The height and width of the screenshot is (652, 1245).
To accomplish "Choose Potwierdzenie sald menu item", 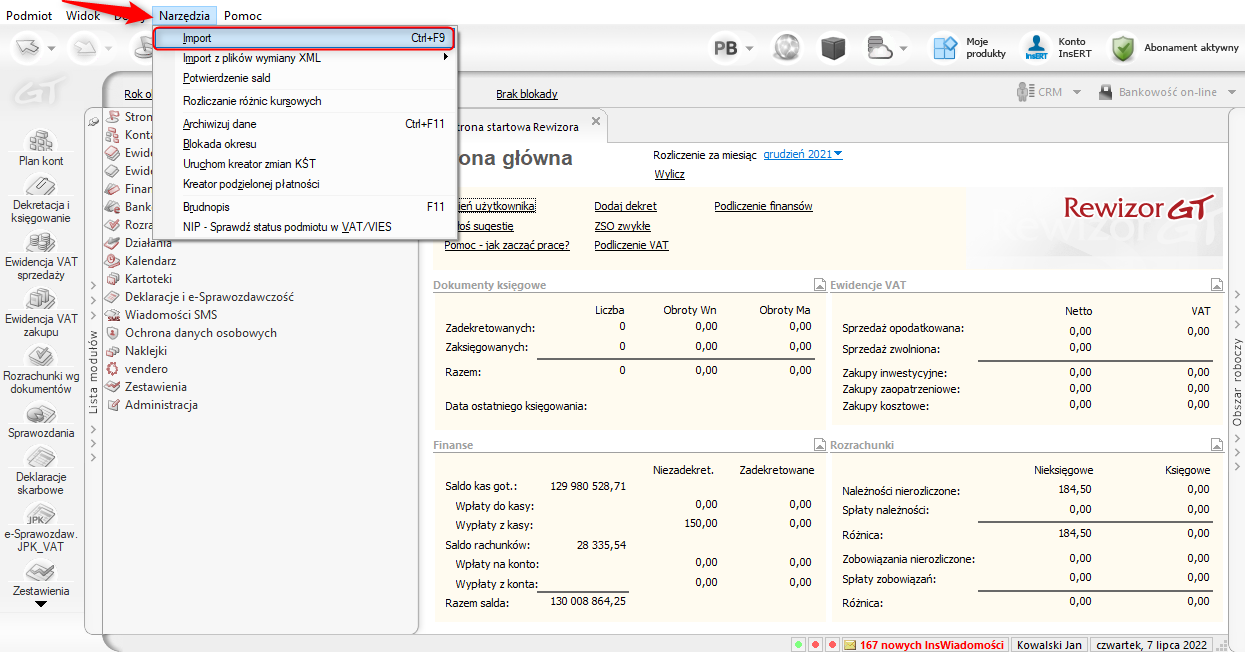I will click(304, 78).
